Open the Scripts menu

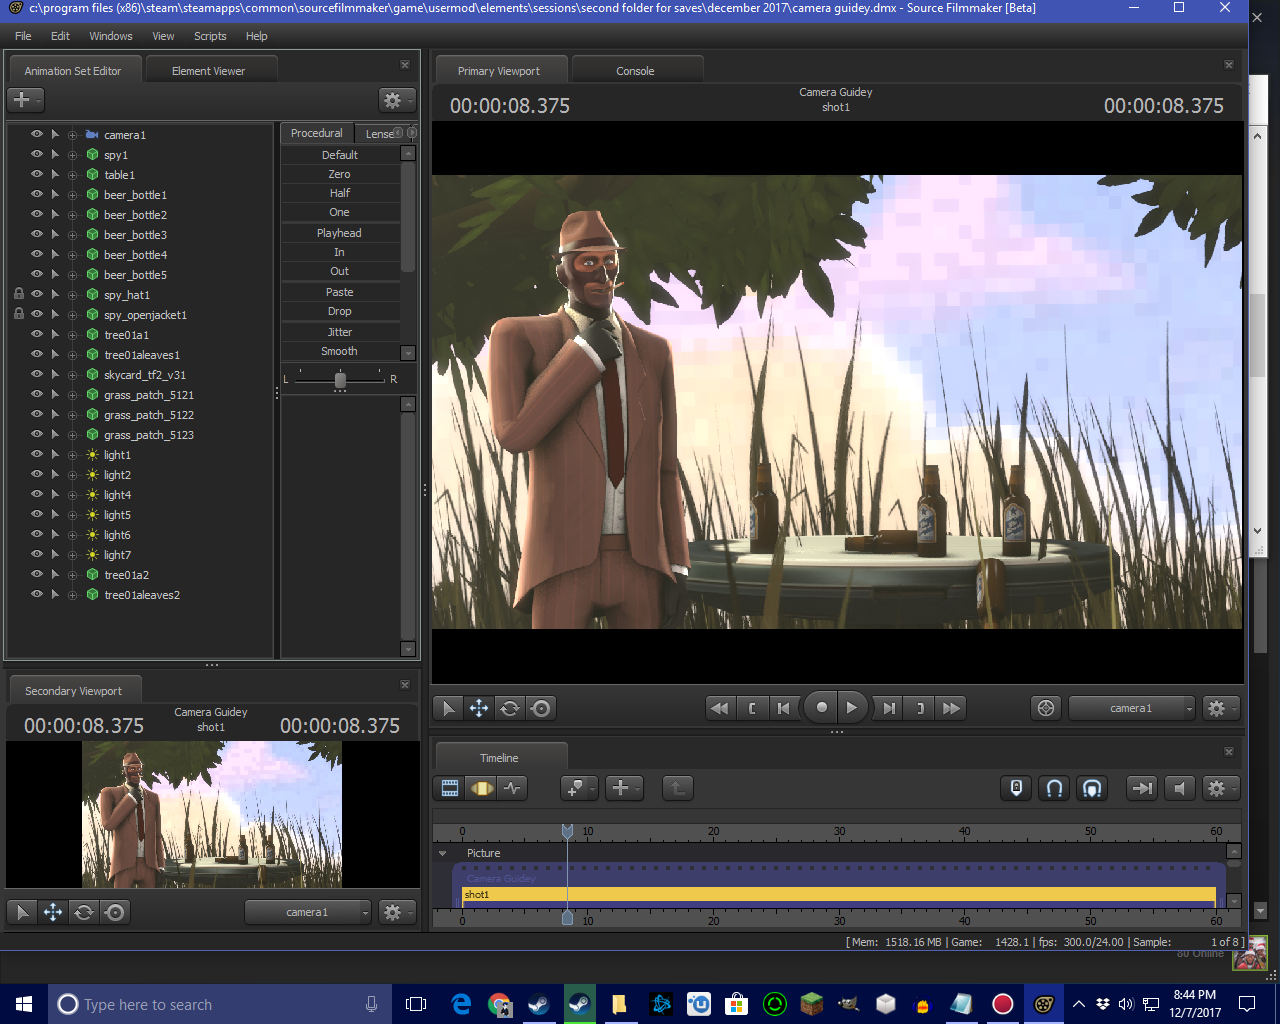(x=210, y=36)
